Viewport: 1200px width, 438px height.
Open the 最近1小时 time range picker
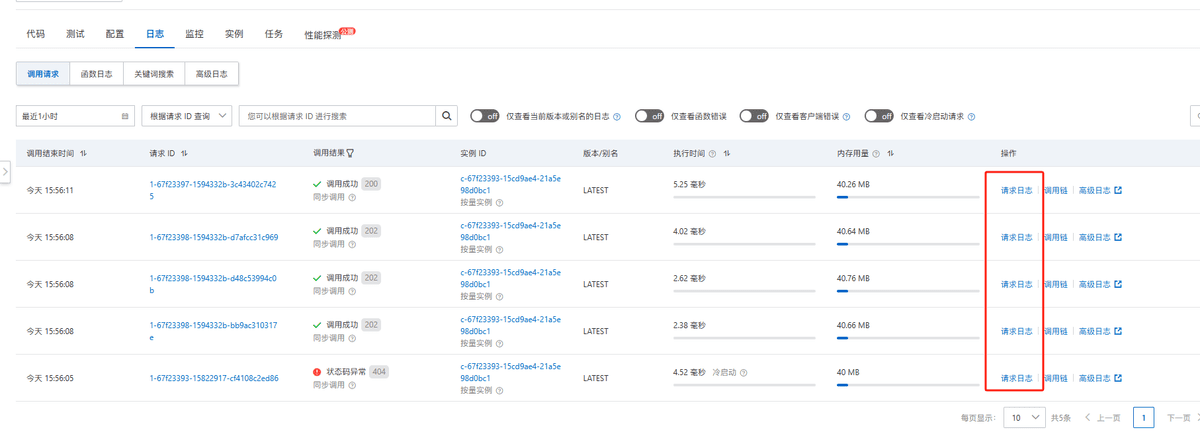coord(76,116)
